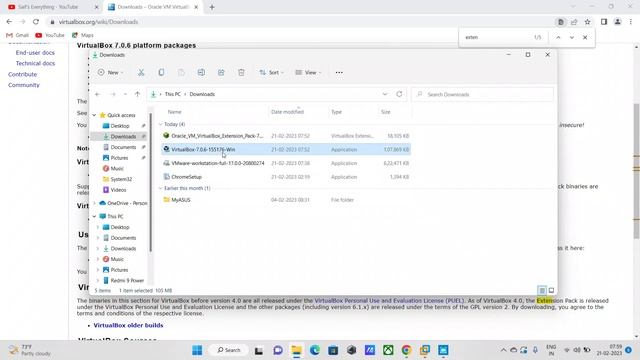
Task: Open Google Chrome from taskbar
Action: pyautogui.click(x=407, y=350)
